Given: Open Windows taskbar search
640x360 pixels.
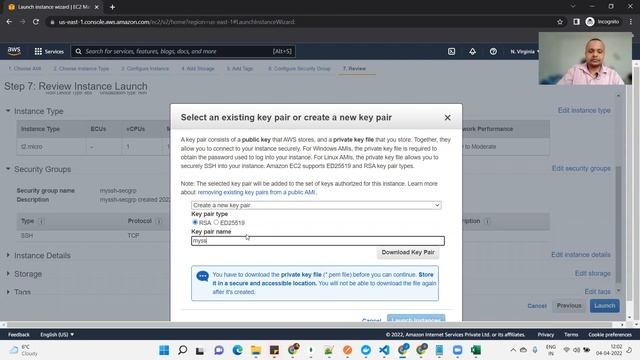Looking at the screenshot, I should point(182,350).
